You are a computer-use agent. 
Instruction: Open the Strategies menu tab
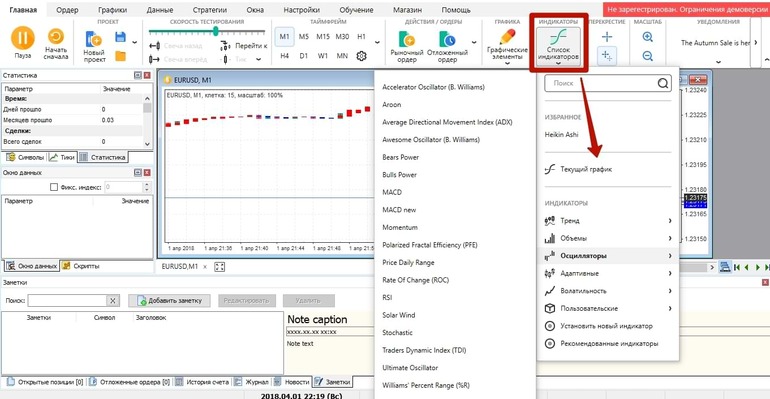[x=210, y=10]
